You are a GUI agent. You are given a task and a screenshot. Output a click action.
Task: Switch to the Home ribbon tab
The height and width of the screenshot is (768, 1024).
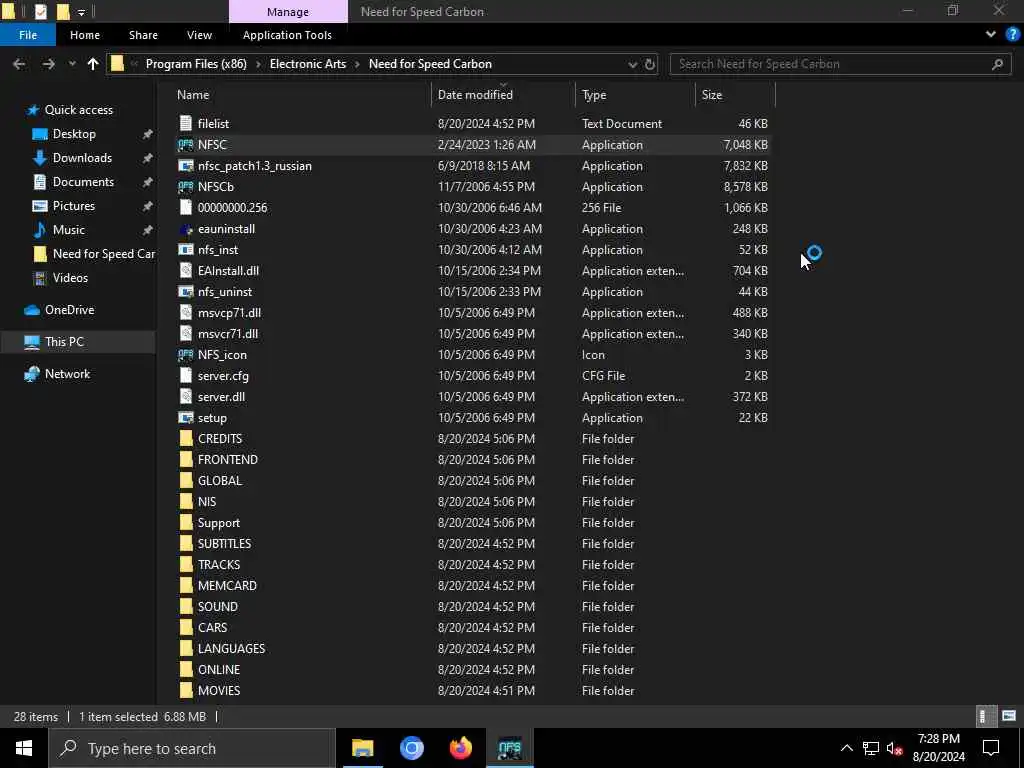(85, 35)
